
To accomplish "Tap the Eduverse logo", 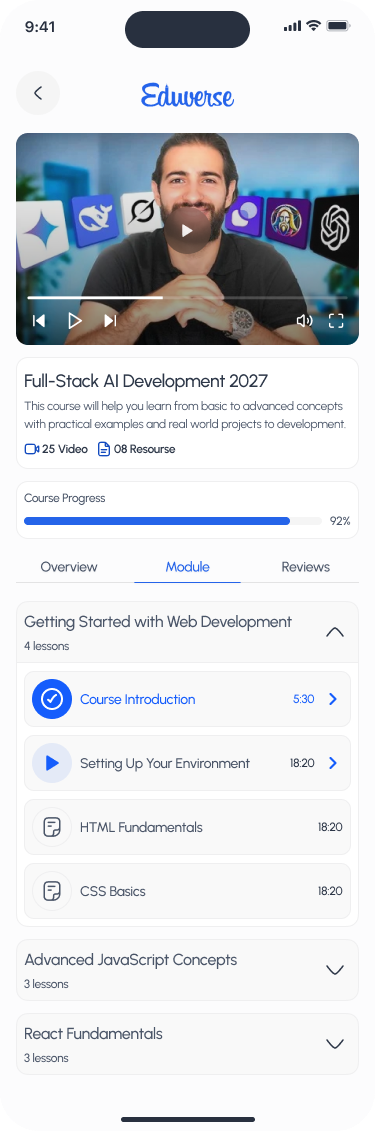I will point(188,94).
